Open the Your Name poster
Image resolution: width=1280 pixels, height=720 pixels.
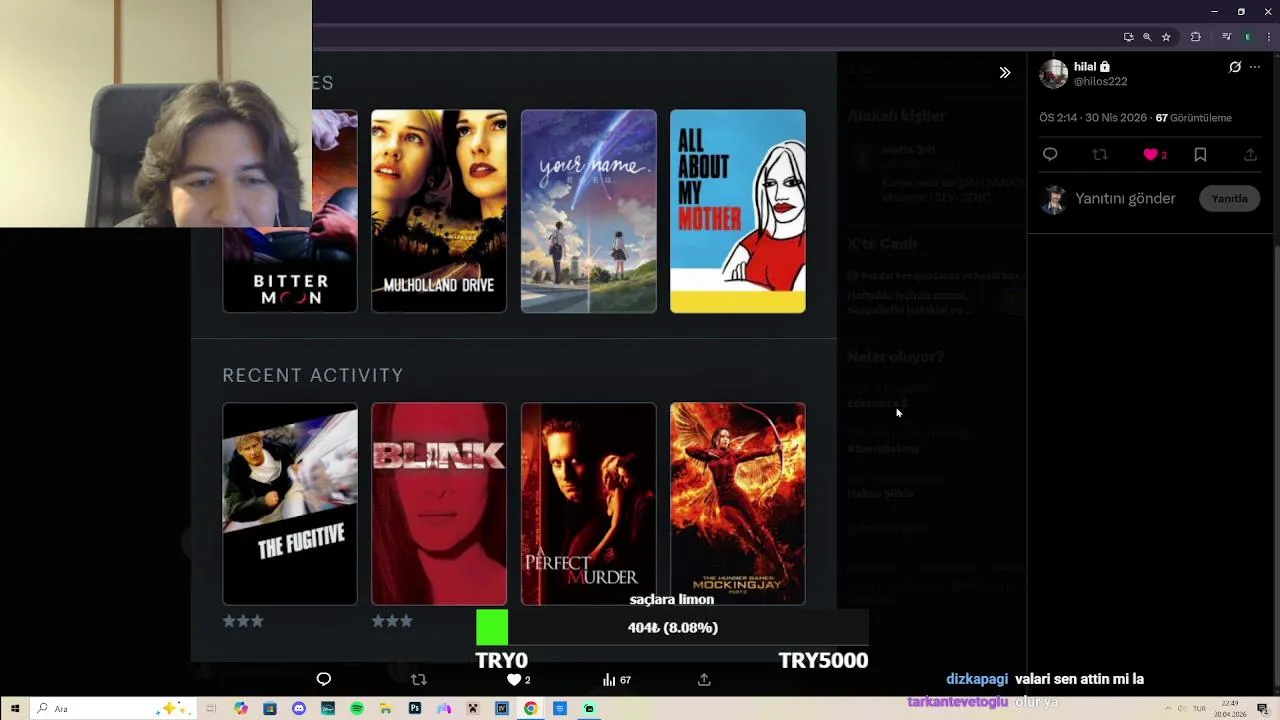pyautogui.click(x=588, y=211)
